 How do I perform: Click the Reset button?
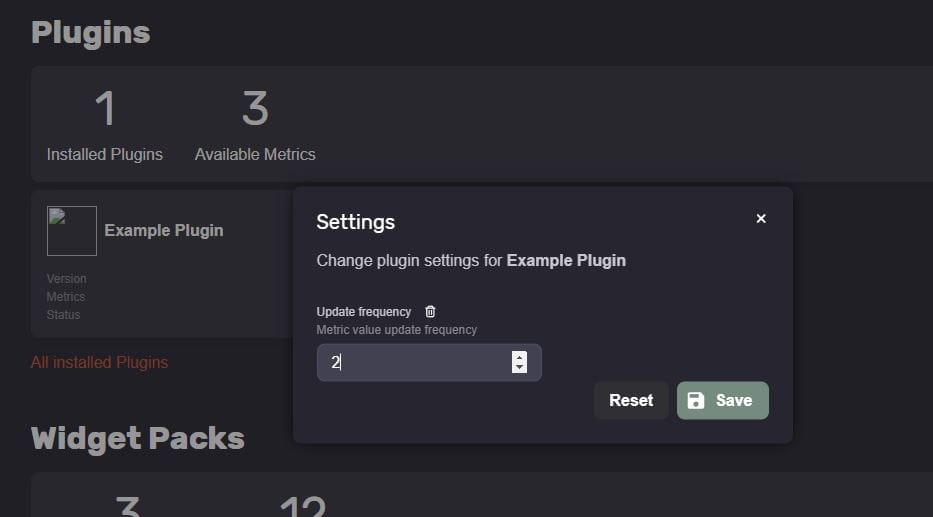point(631,400)
